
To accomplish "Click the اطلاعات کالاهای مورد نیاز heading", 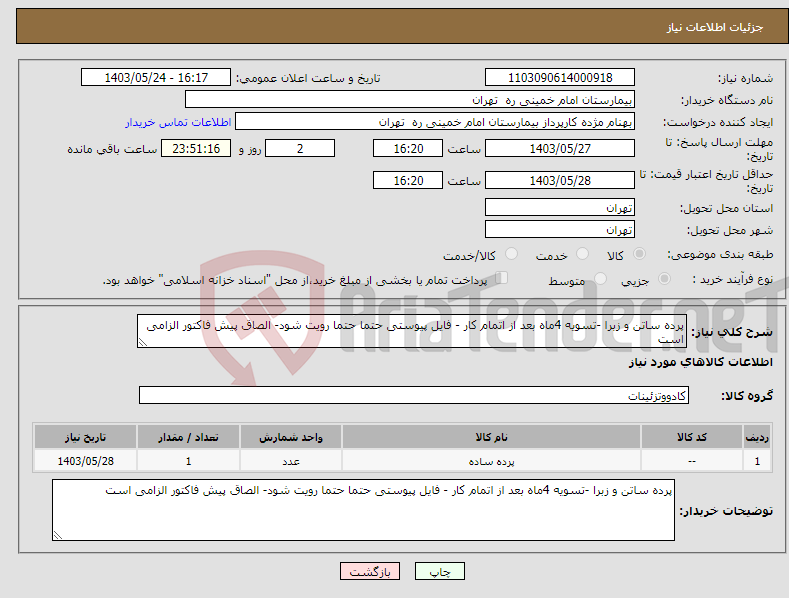I will pyautogui.click(x=700, y=362).
